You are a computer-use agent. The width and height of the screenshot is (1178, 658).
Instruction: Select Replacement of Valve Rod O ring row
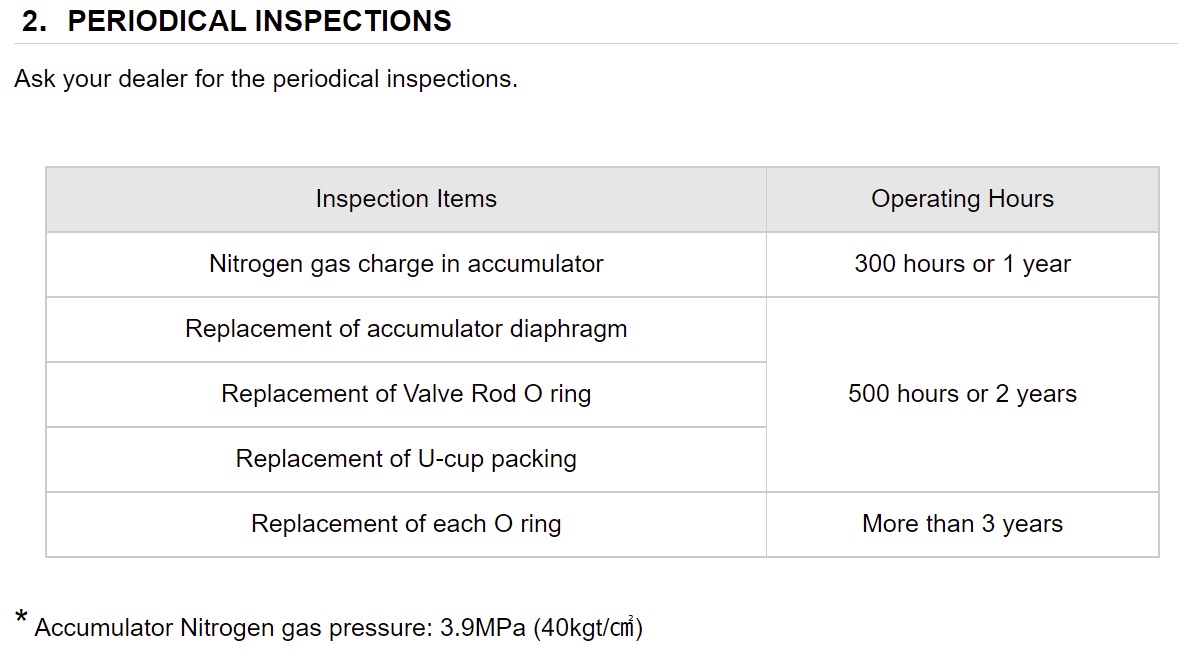(406, 394)
